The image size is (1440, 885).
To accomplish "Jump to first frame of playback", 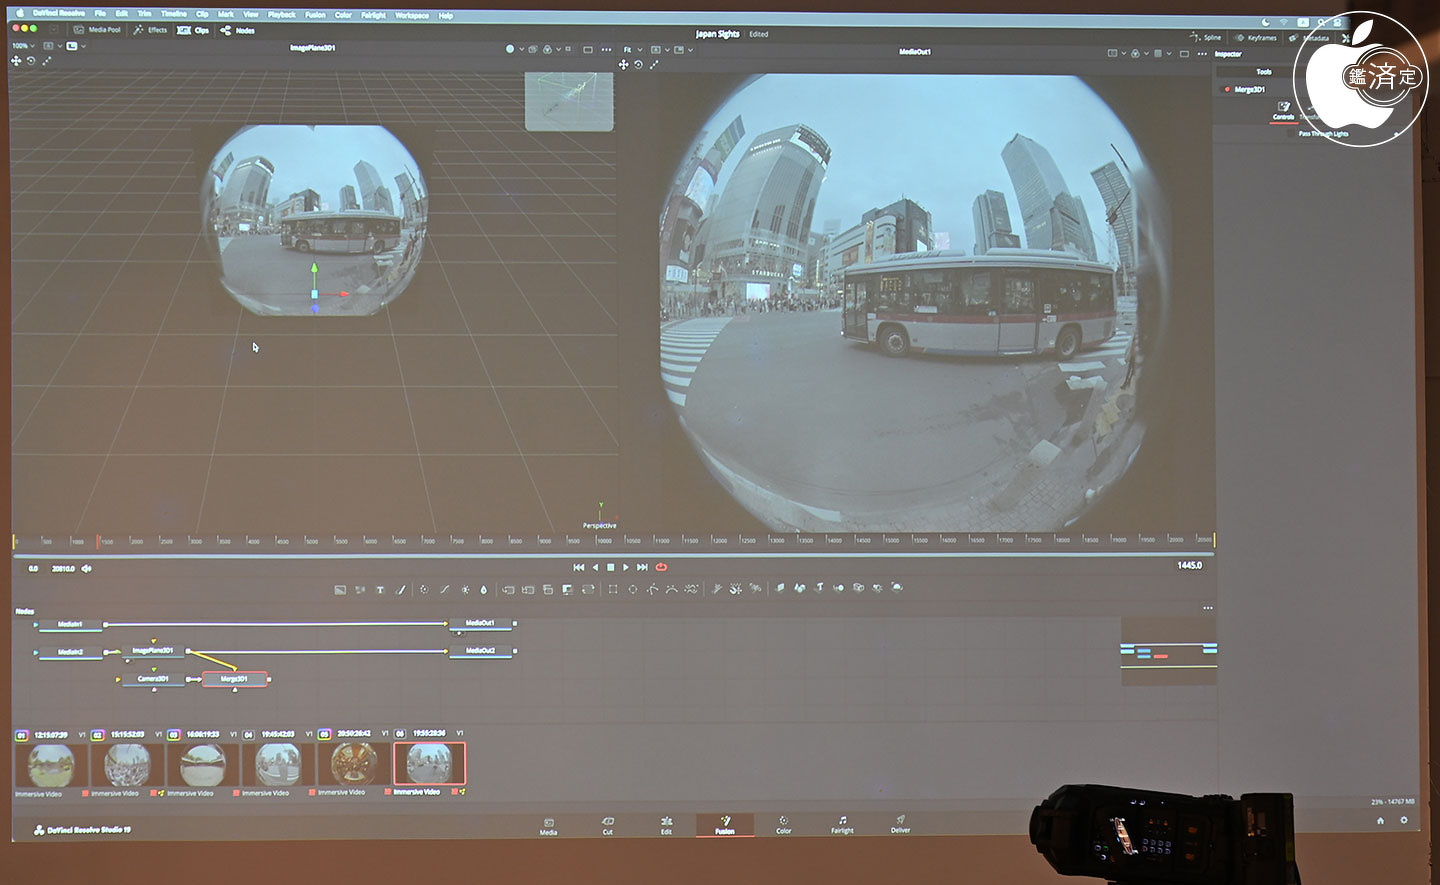I will [578, 567].
